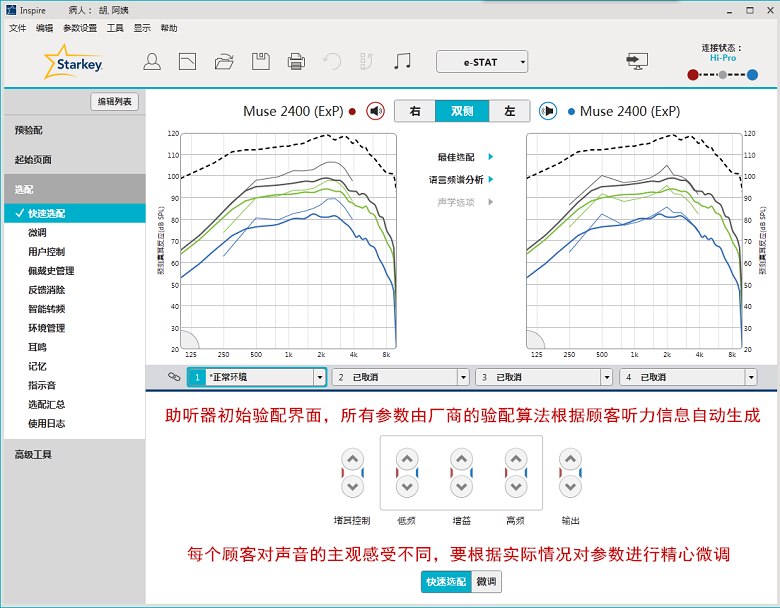This screenshot has width=780, height=608.
Task: Switch to the 微调 tab at bottom
Action: point(485,581)
